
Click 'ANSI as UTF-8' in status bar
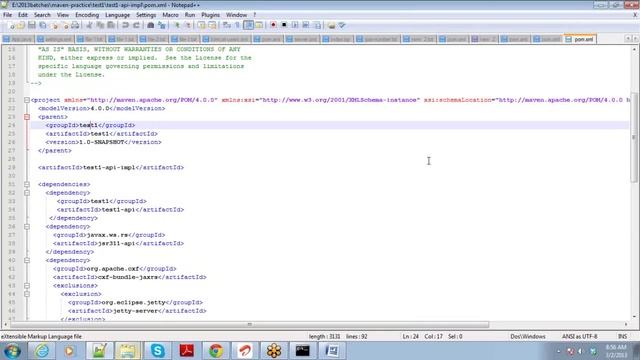tap(579, 336)
